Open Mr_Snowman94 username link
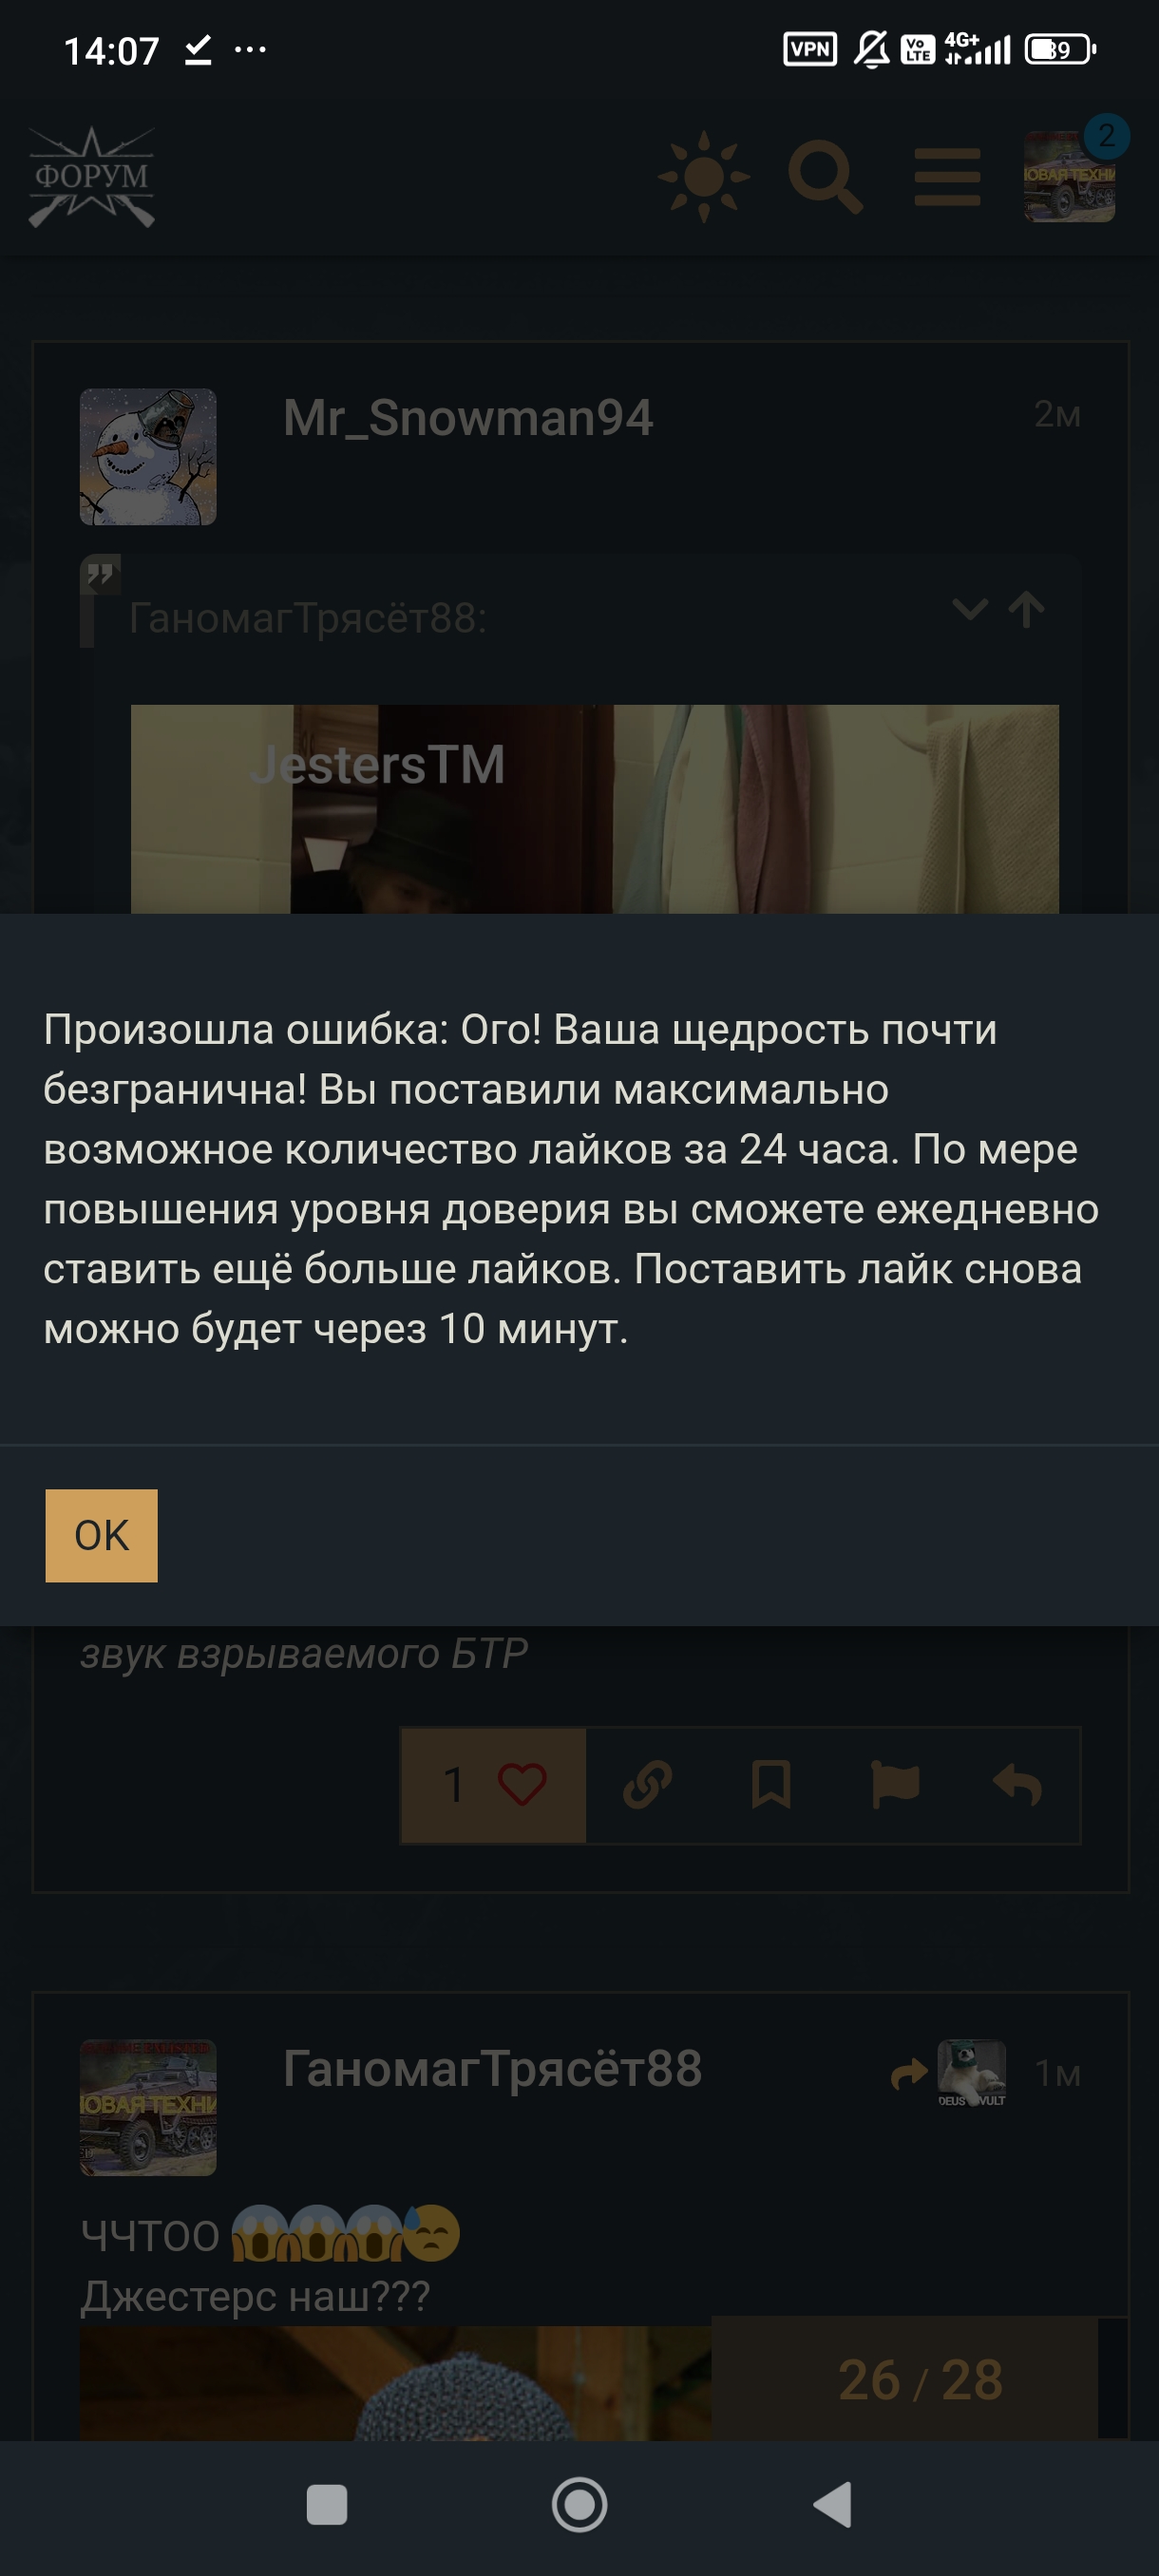 coord(468,417)
